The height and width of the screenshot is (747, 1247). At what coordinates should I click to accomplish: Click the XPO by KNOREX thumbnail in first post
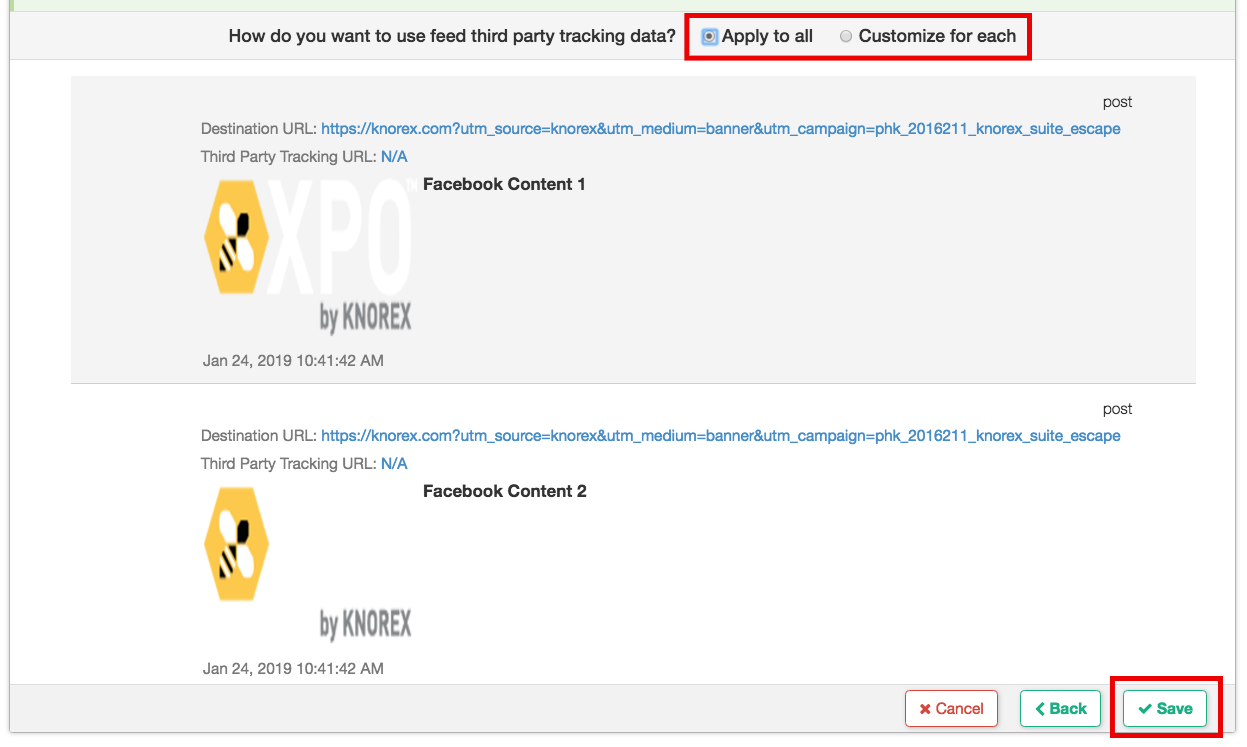pyautogui.click(x=308, y=256)
